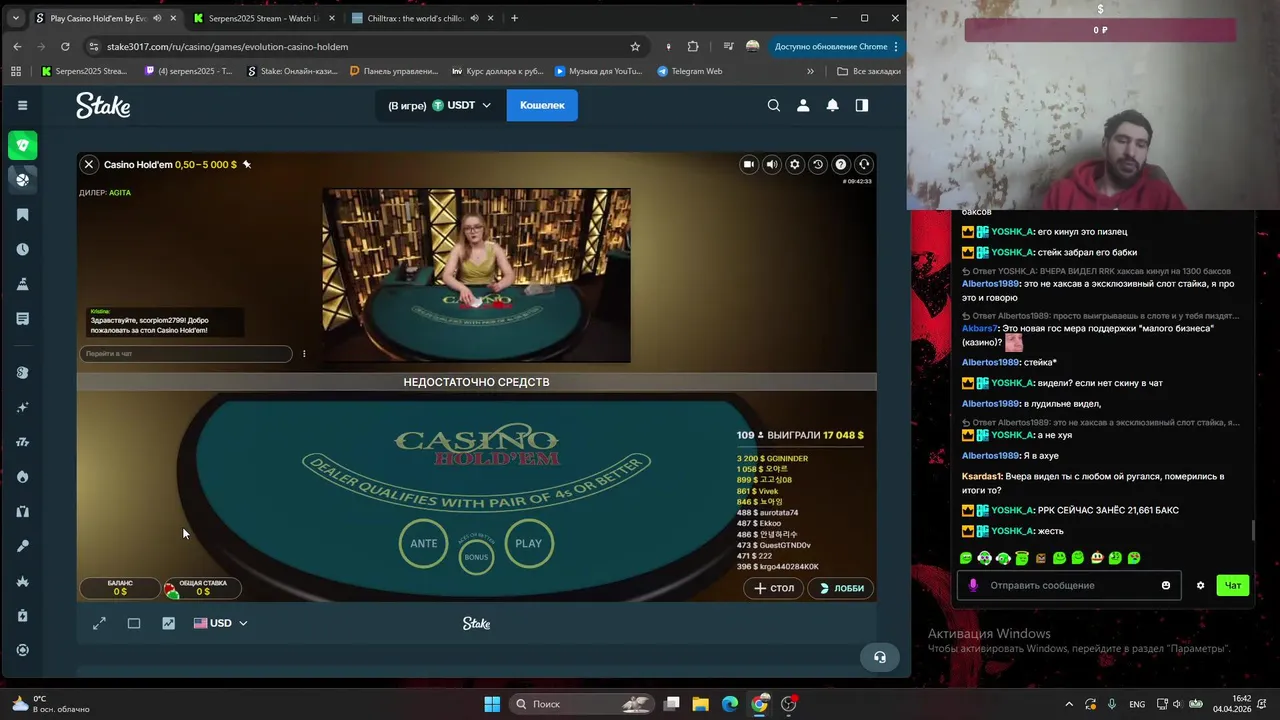Click the PLAY betting spot
This screenshot has width=1280, height=720.
528,543
